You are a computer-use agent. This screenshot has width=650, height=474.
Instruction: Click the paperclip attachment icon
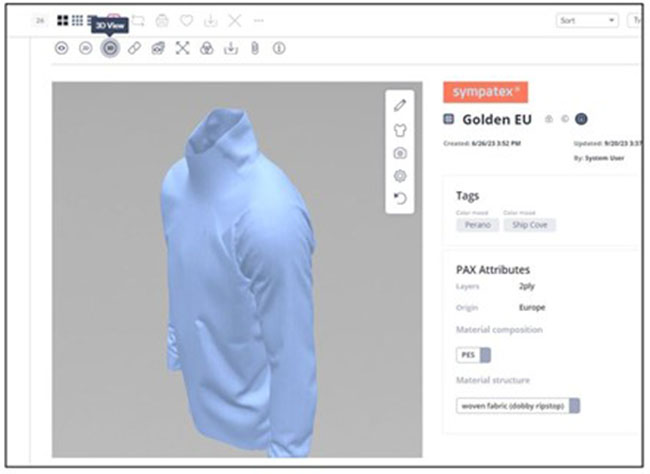click(254, 48)
